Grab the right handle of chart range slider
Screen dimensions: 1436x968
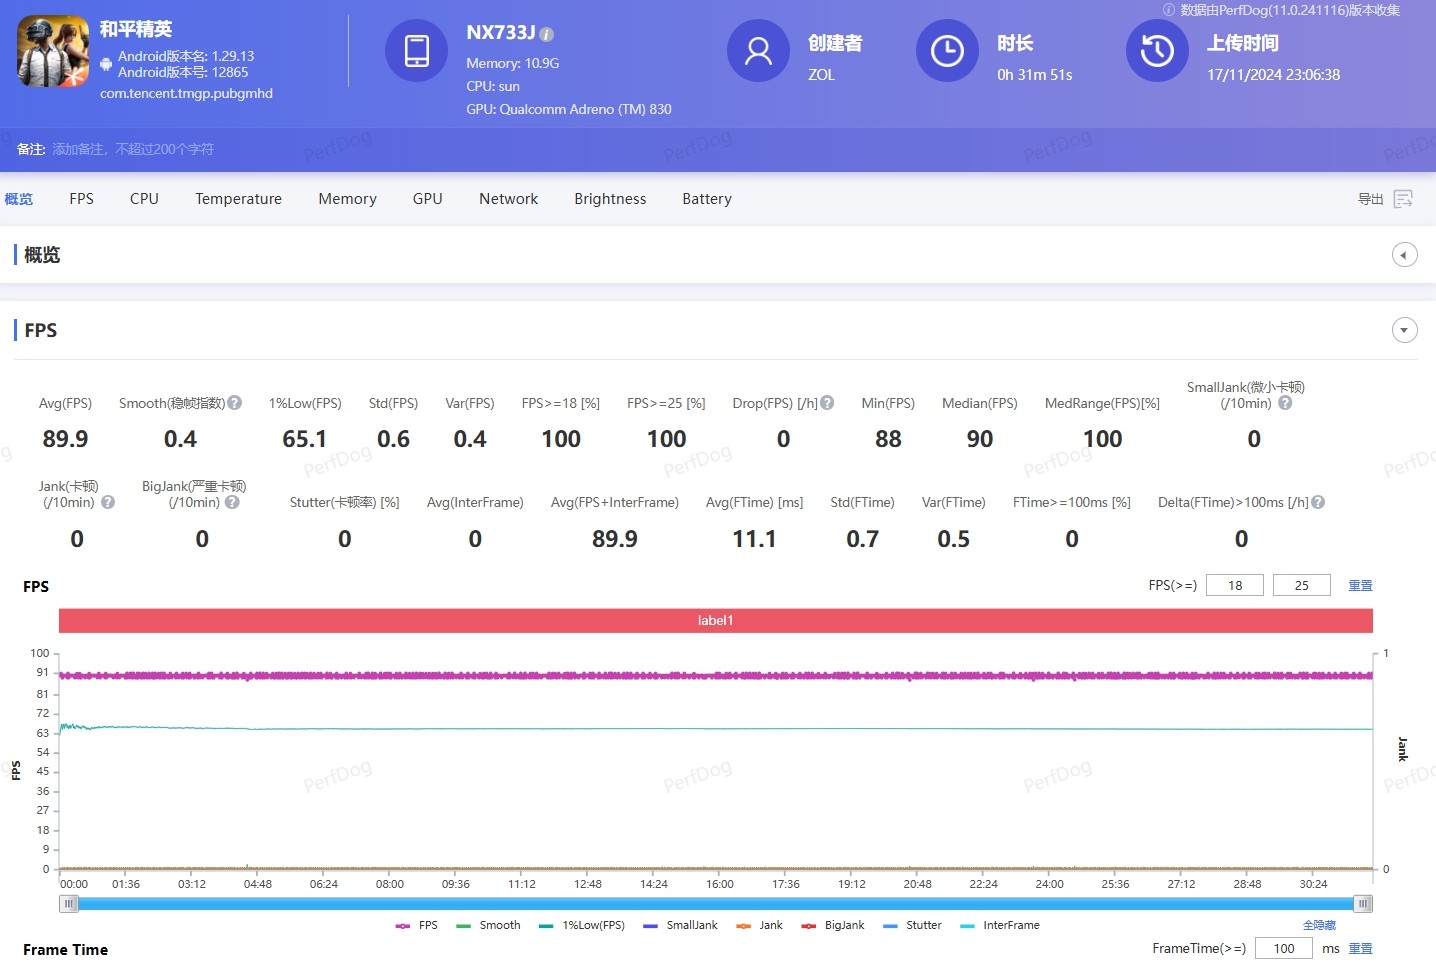[x=1363, y=904]
